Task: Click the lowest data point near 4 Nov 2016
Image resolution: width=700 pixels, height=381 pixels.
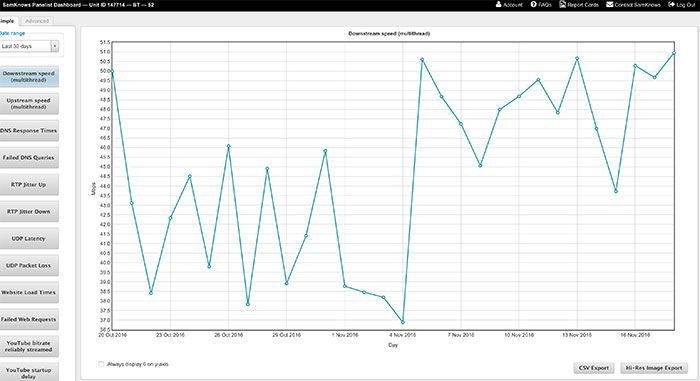Action: point(403,322)
